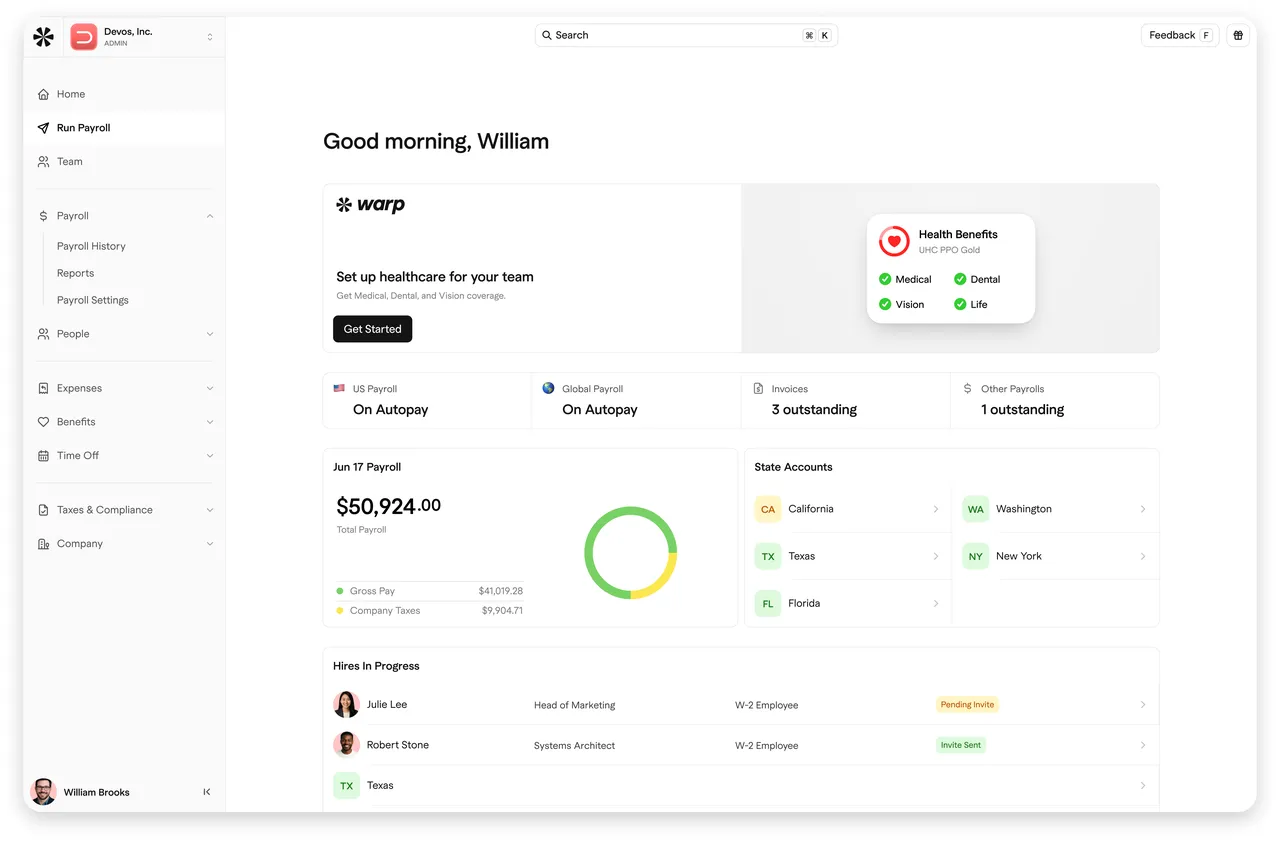The width and height of the screenshot is (1280, 842).
Task: Expand the Expenses section chevron
Action: point(210,388)
